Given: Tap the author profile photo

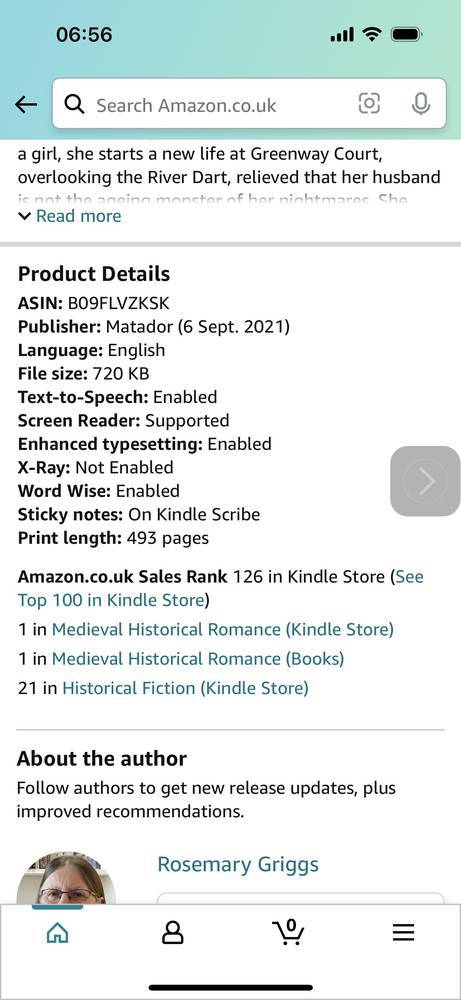Looking at the screenshot, I should pos(66,878).
